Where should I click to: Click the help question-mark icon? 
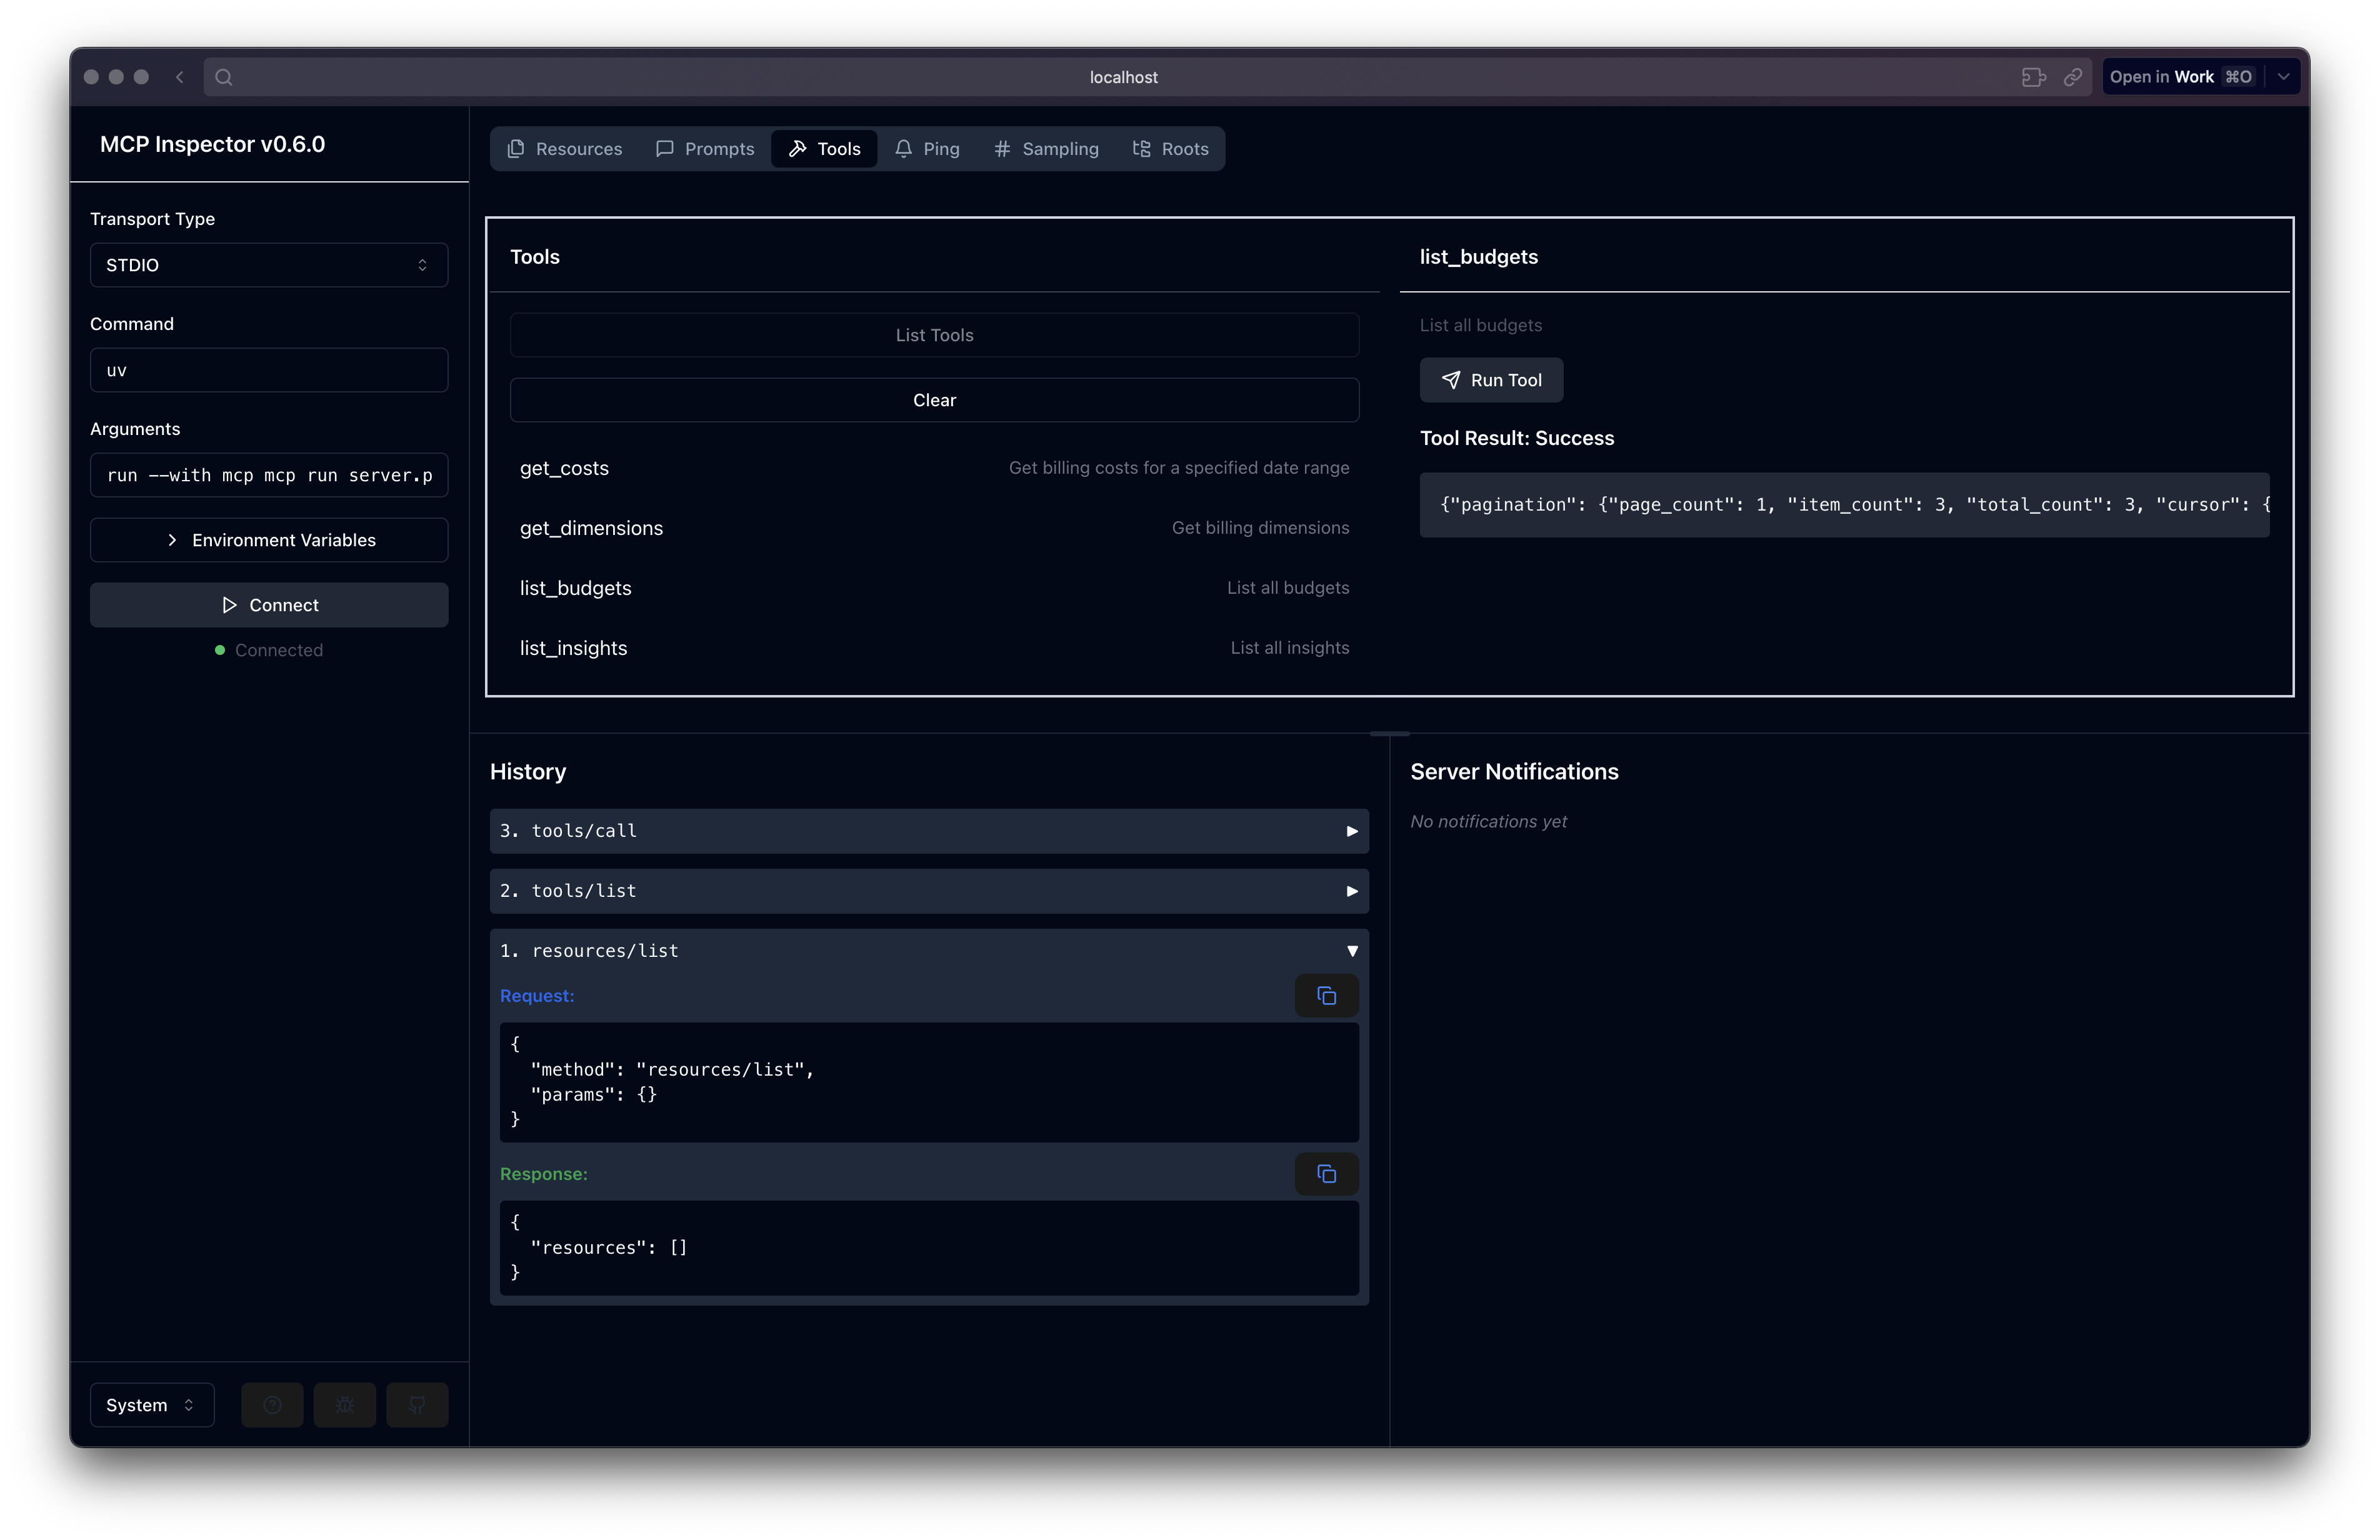[x=272, y=1405]
